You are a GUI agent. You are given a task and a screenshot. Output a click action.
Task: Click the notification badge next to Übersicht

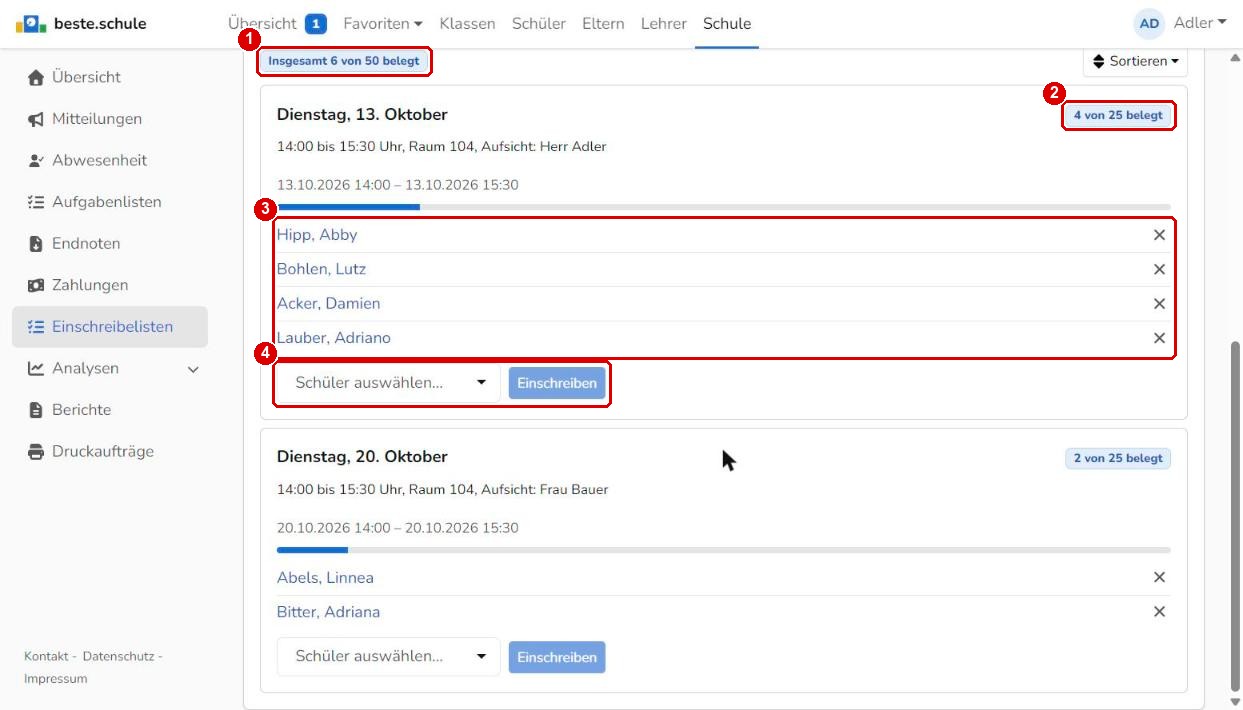(x=316, y=23)
